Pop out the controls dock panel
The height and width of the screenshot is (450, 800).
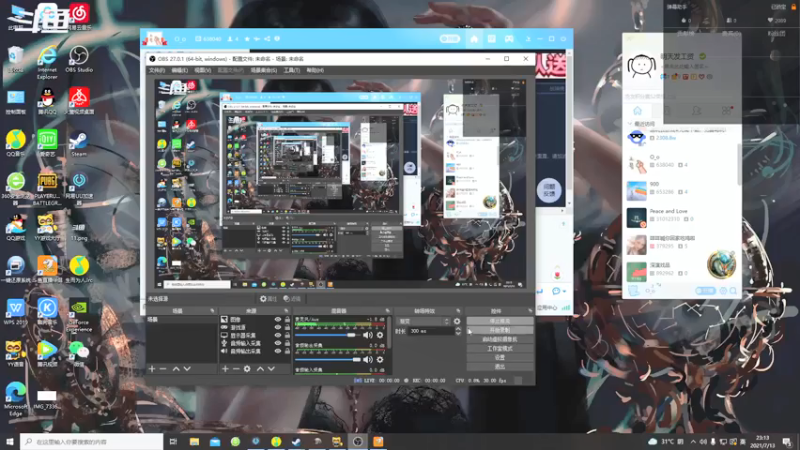(x=530, y=311)
